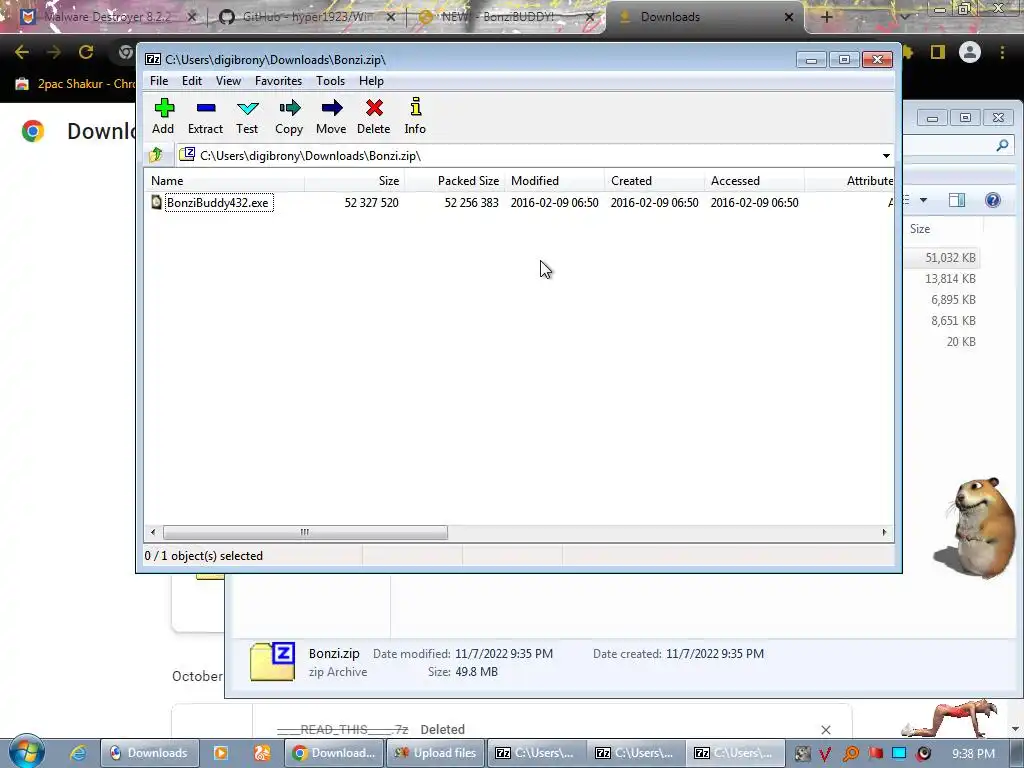This screenshot has height=768, width=1024.
Task: Click the Copy toolbar icon
Action: [289, 116]
